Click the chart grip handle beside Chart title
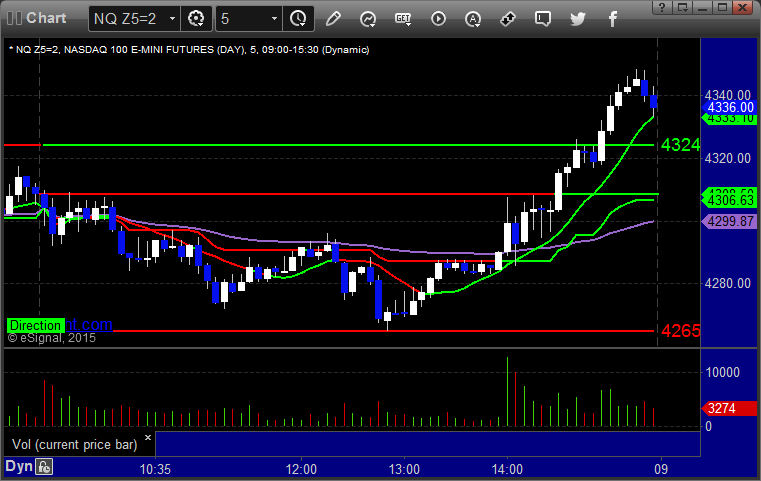Viewport: 761px width, 481px height. pyautogui.click(x=15, y=18)
